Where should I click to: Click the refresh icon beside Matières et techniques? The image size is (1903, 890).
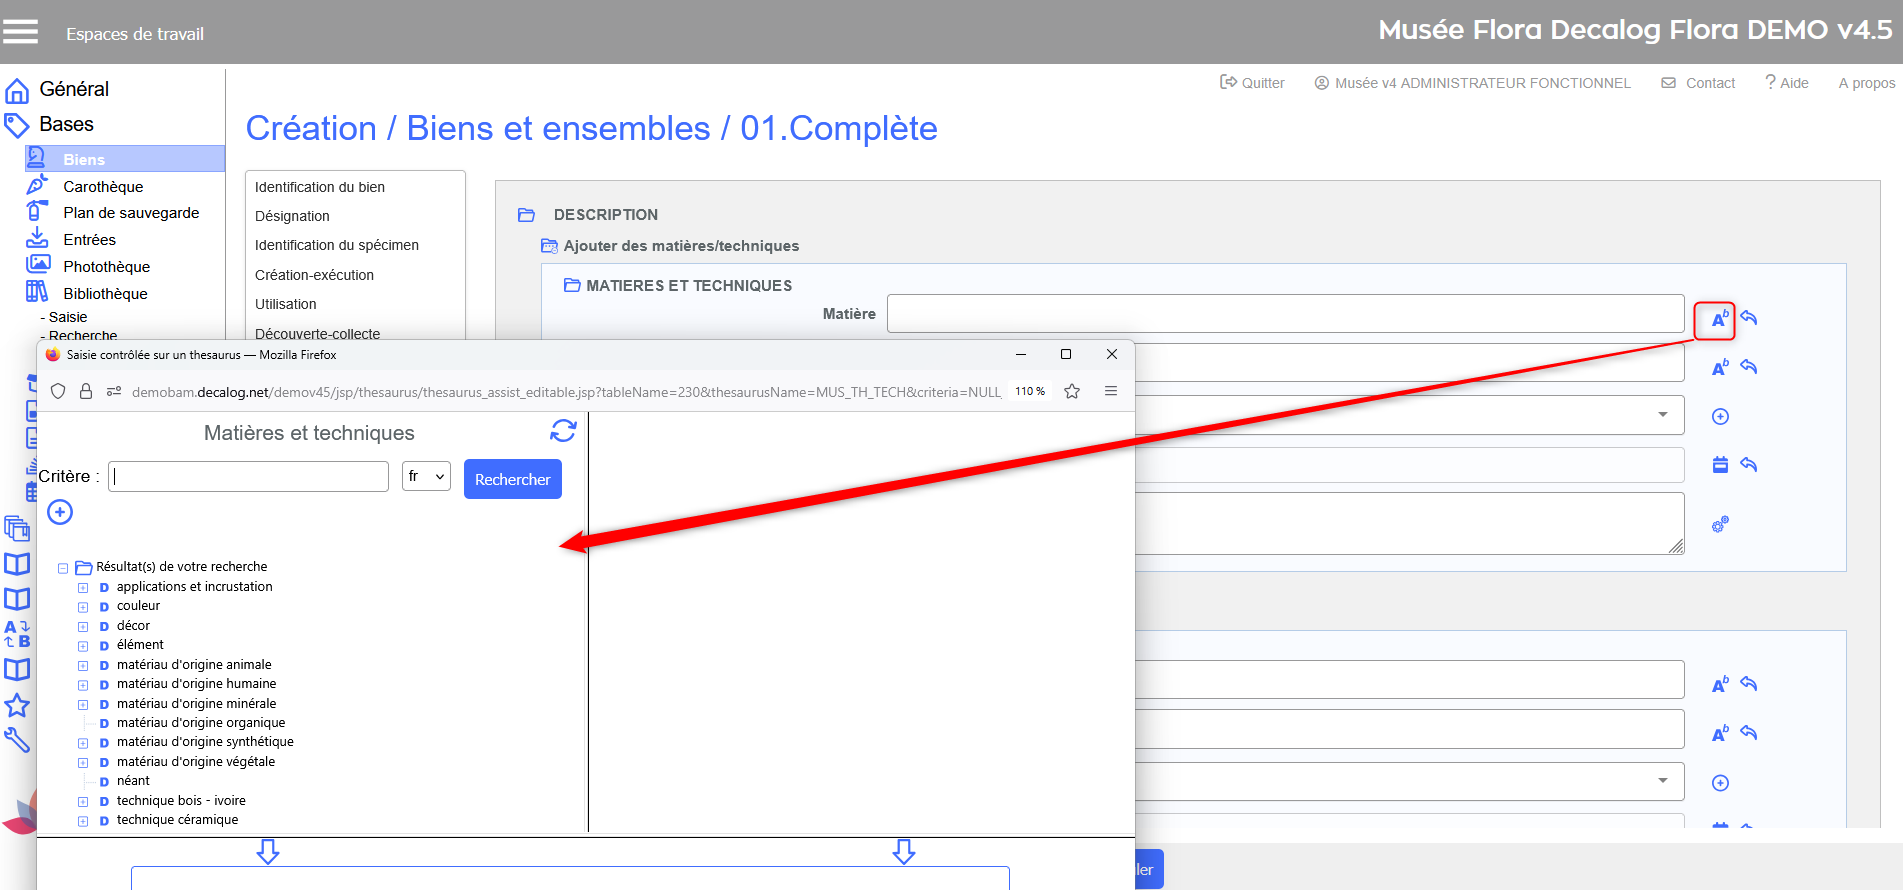click(563, 431)
